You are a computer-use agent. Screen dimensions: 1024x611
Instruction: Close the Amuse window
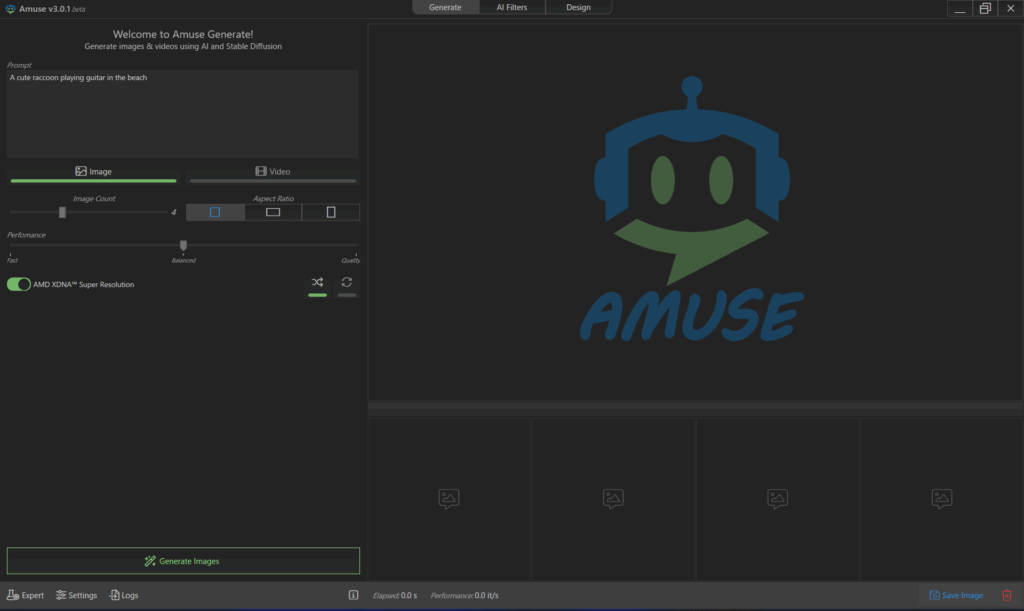pos(1010,8)
